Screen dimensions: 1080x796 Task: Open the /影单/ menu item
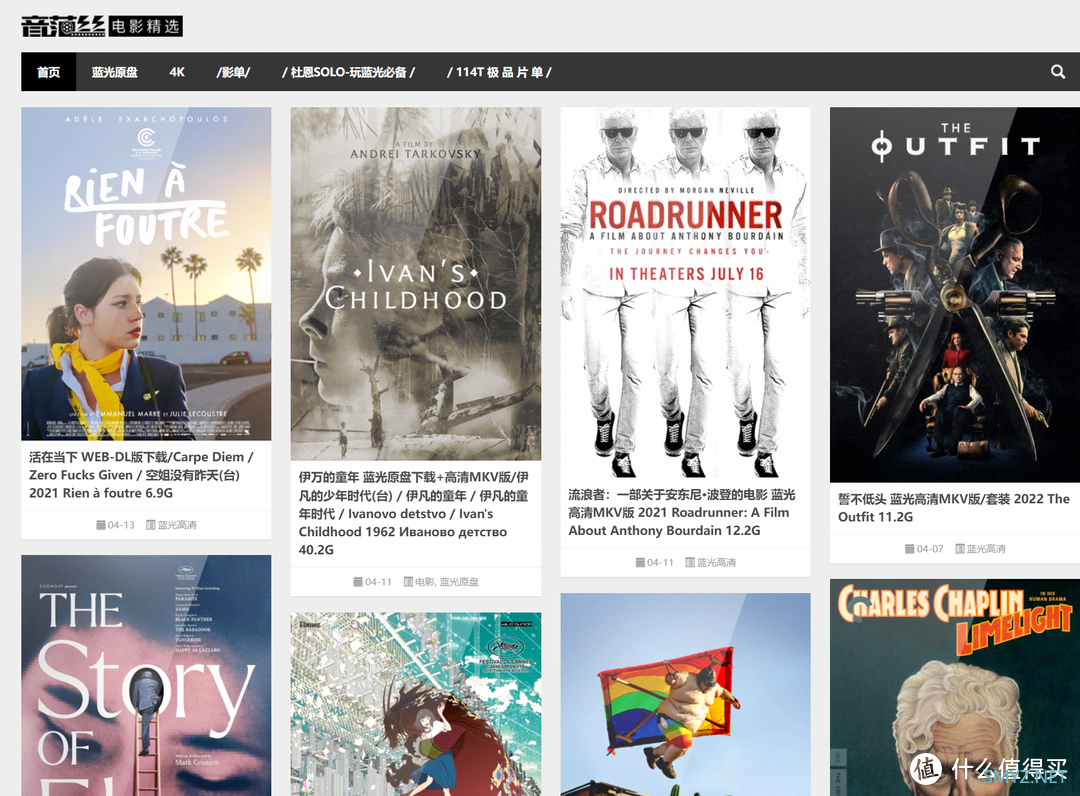pyautogui.click(x=233, y=72)
